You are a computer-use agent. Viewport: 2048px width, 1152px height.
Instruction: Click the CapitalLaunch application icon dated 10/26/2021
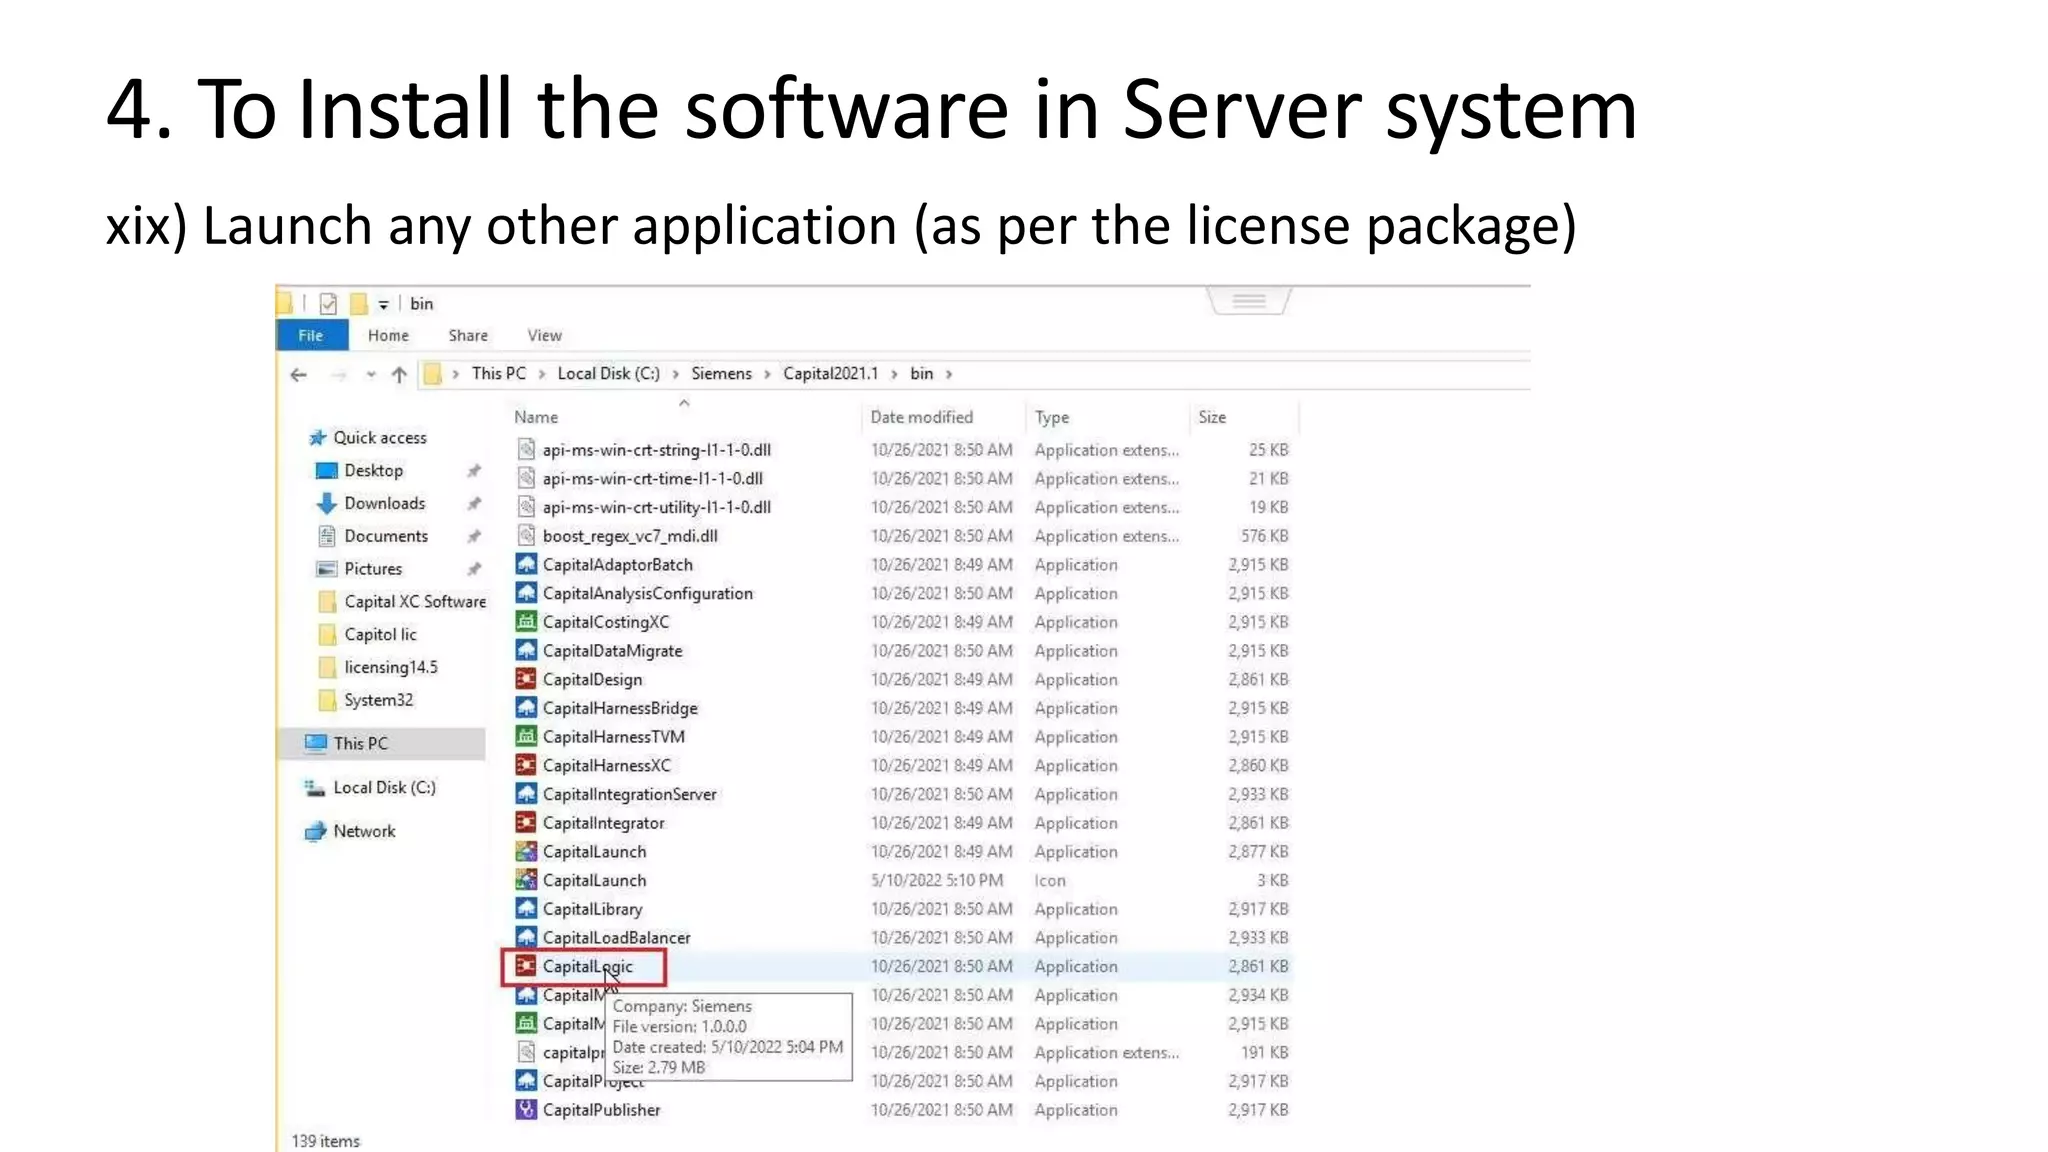(x=525, y=851)
